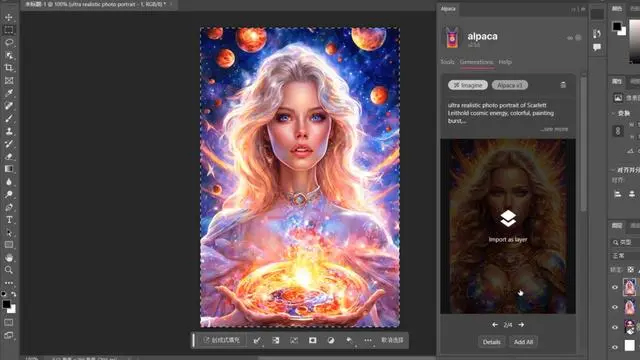Select the Rectangle shape tool

tap(9, 245)
